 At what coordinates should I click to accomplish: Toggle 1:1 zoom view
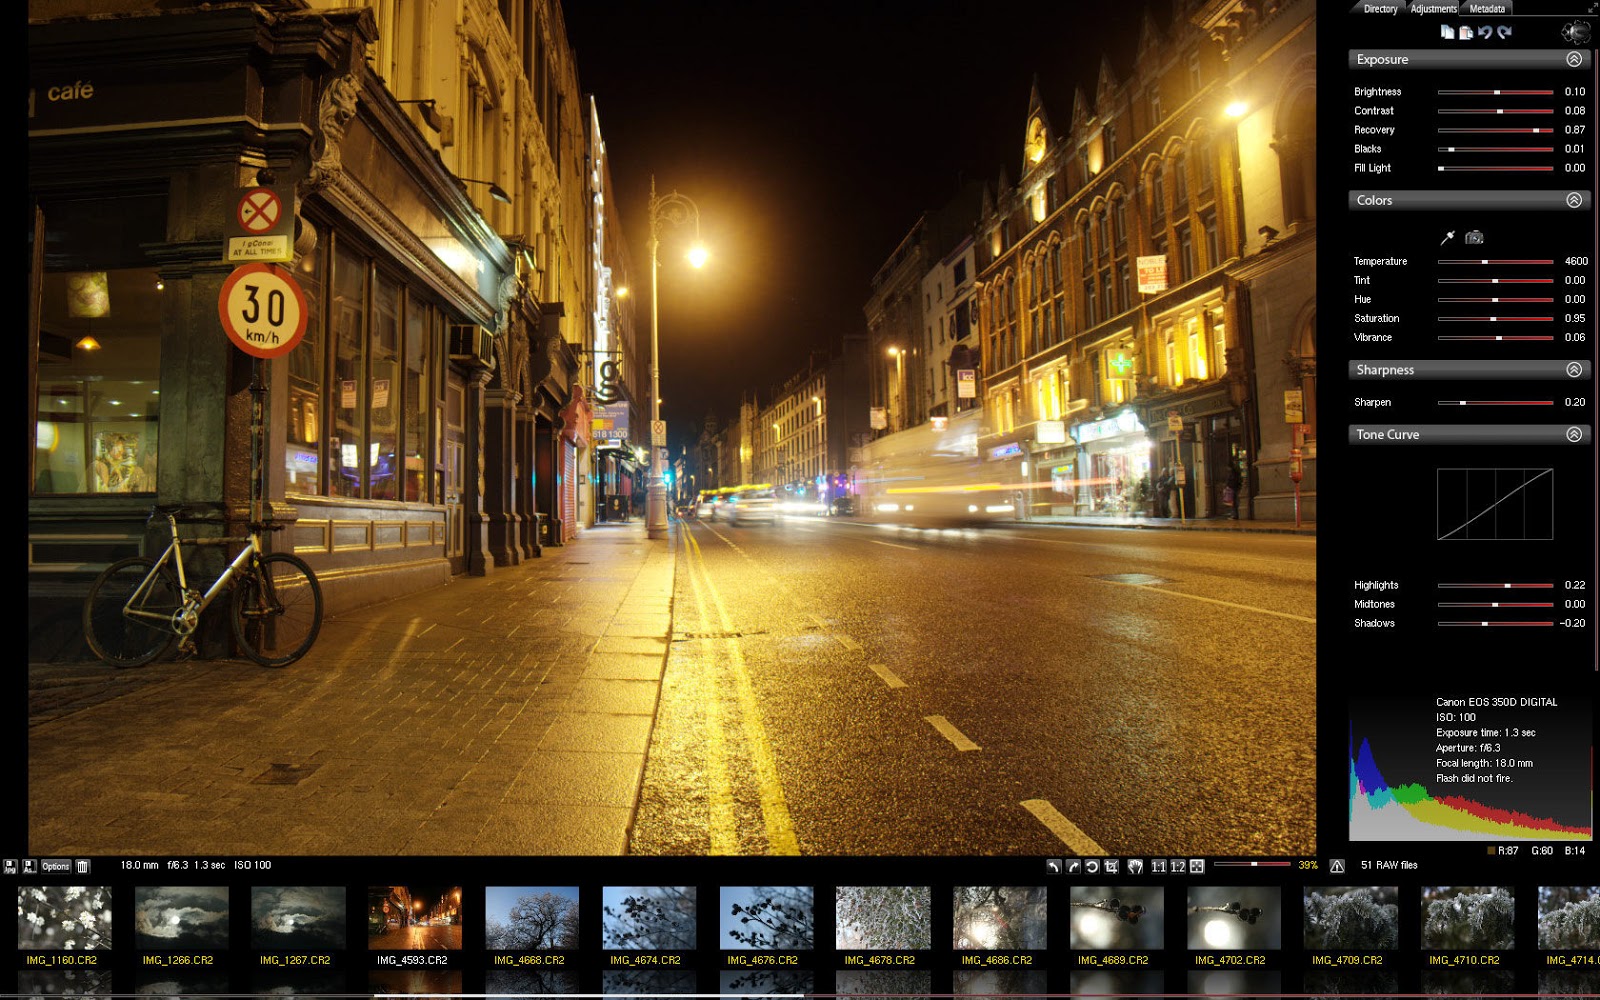click(1159, 866)
